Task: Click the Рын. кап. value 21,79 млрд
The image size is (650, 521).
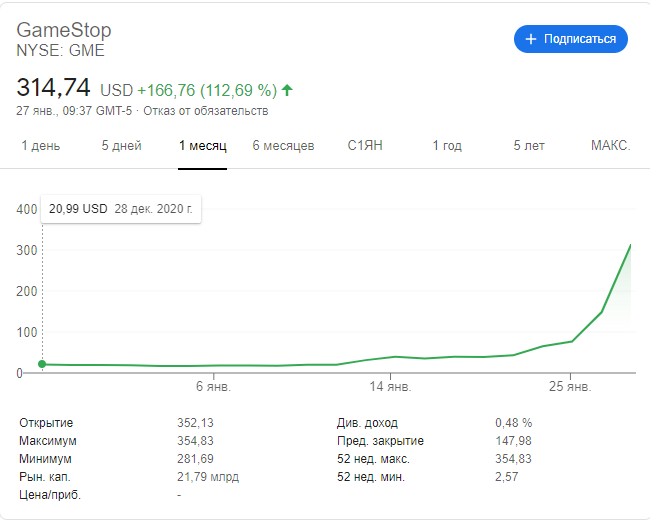Action: (x=208, y=477)
